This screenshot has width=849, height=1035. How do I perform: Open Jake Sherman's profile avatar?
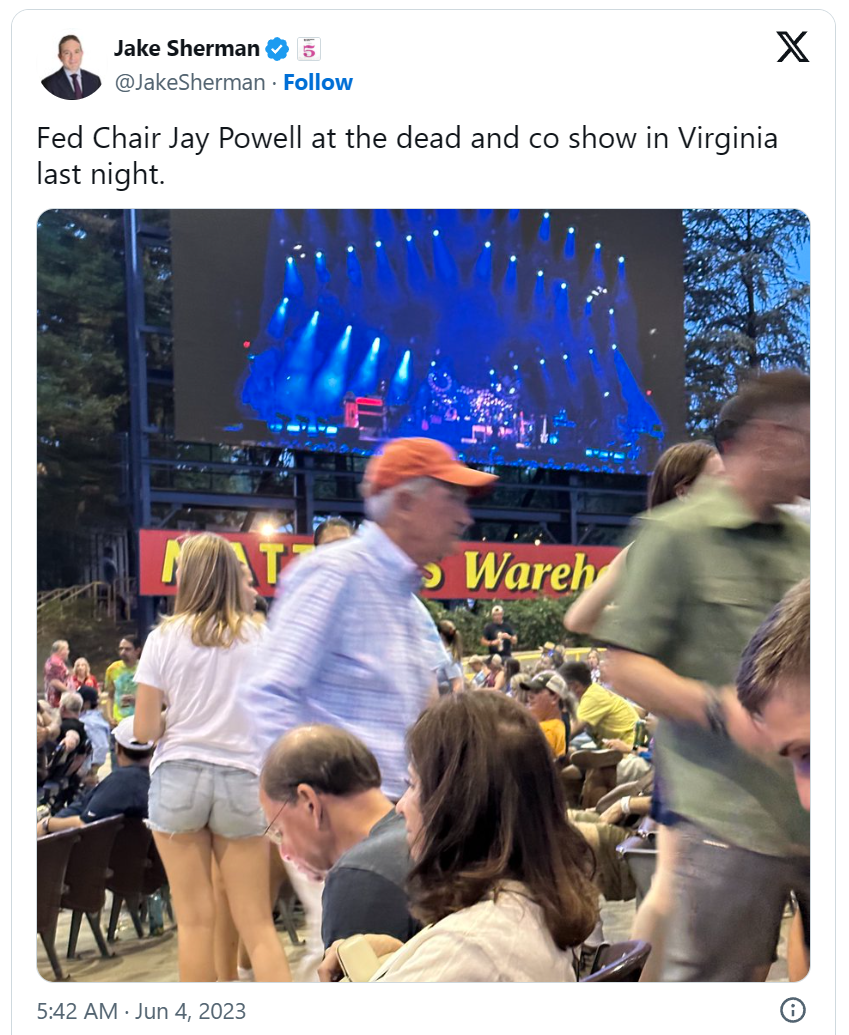click(71, 66)
